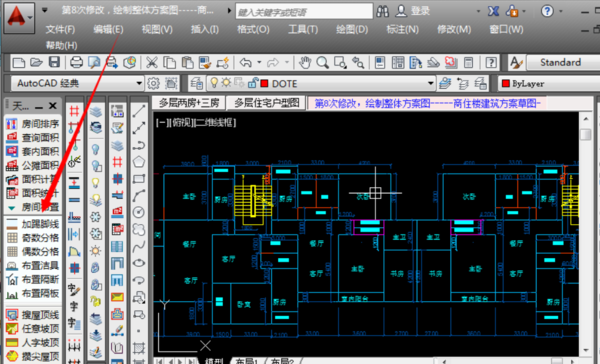Activate the Pan hand tool
Screen dimensions: 600x364
point(305,62)
